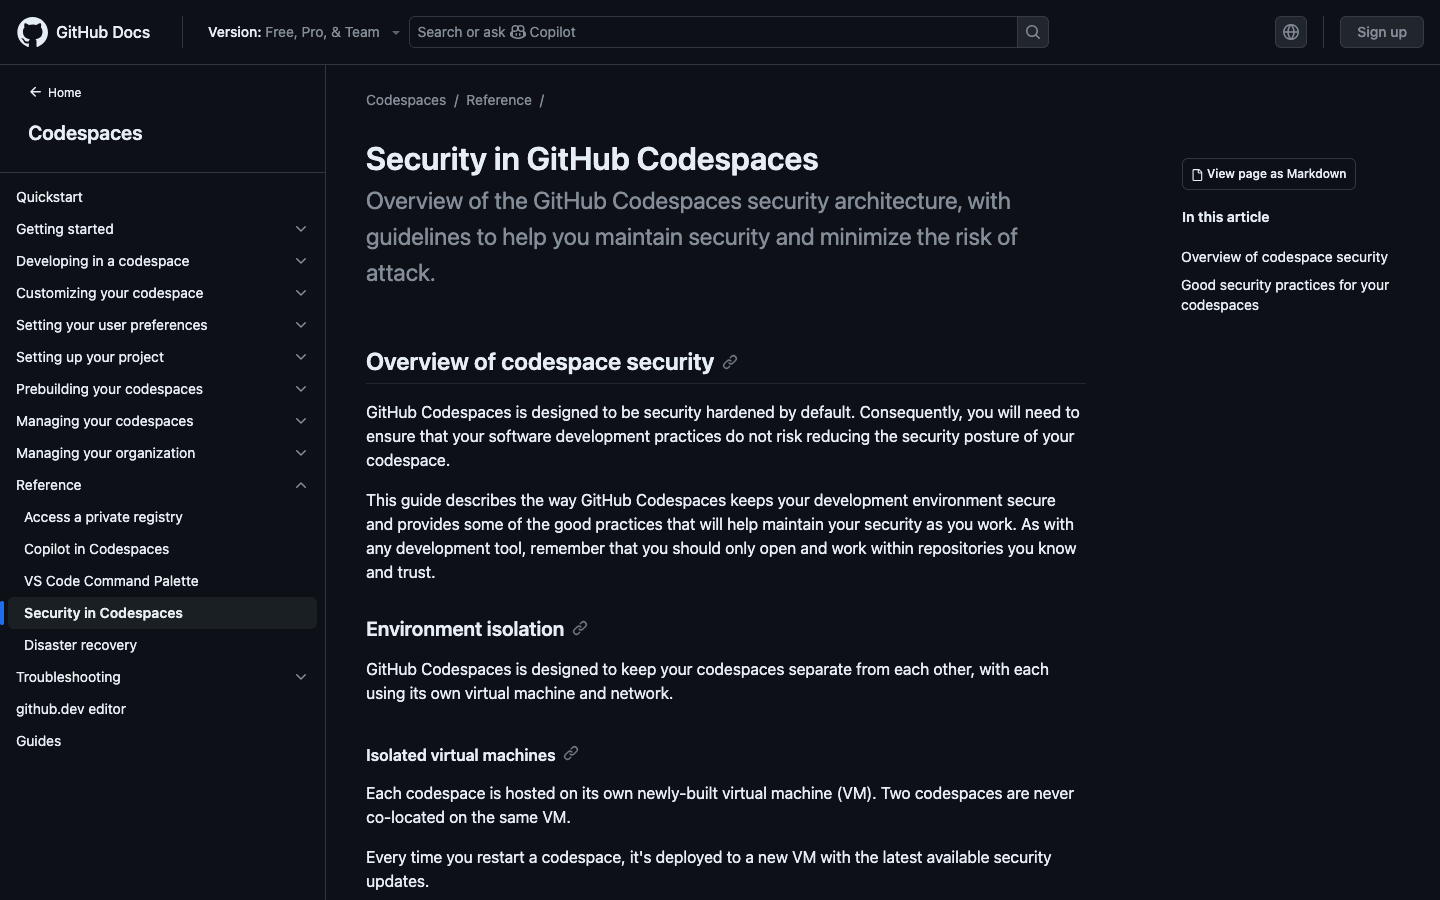Expand the Troubleshooting section
The width and height of the screenshot is (1440, 900).
(x=300, y=677)
